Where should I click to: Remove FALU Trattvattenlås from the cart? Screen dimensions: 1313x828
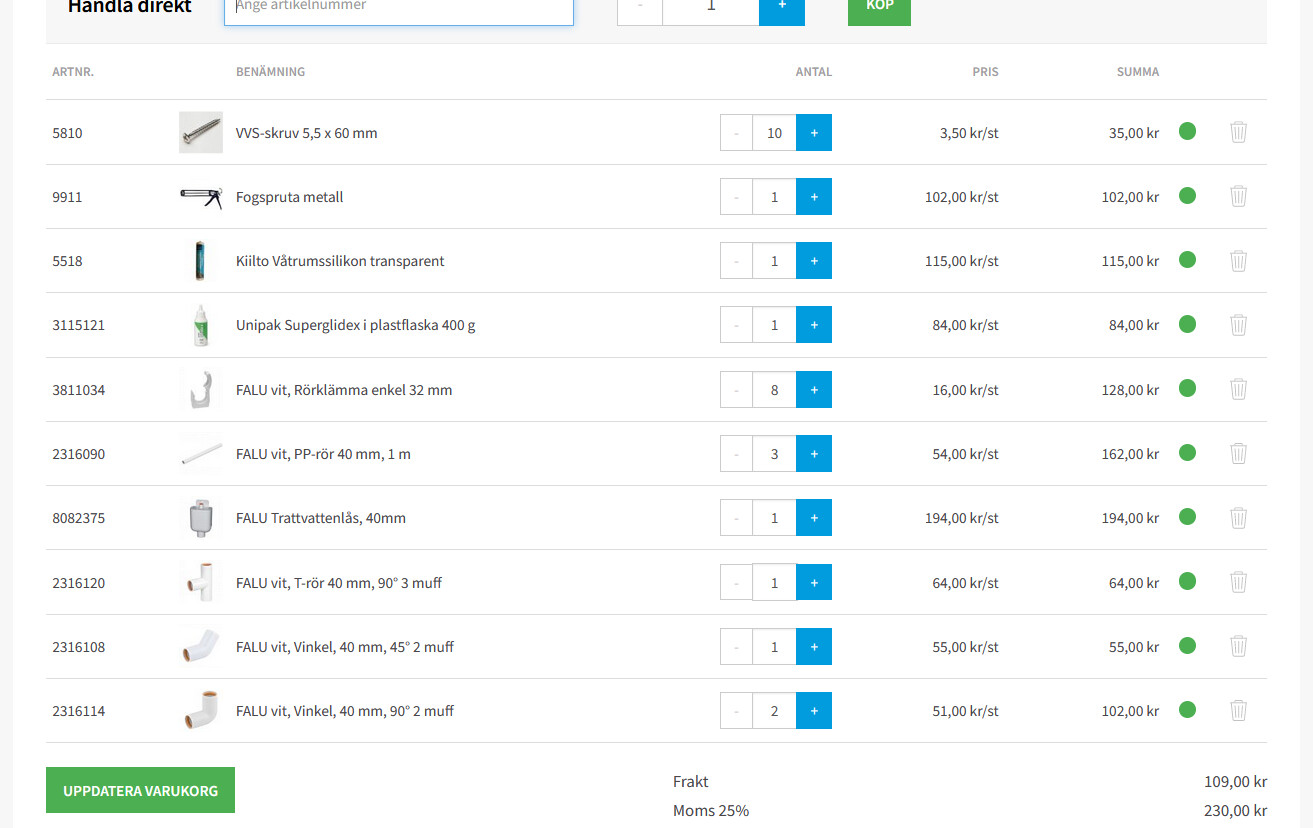click(x=1238, y=518)
